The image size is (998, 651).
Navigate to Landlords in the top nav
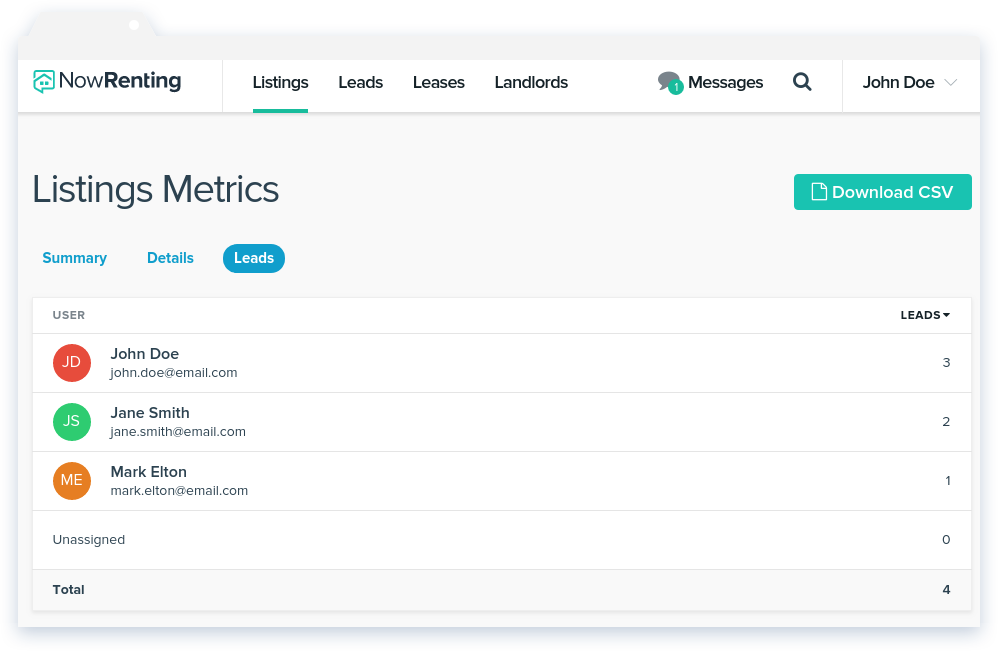[x=531, y=83]
